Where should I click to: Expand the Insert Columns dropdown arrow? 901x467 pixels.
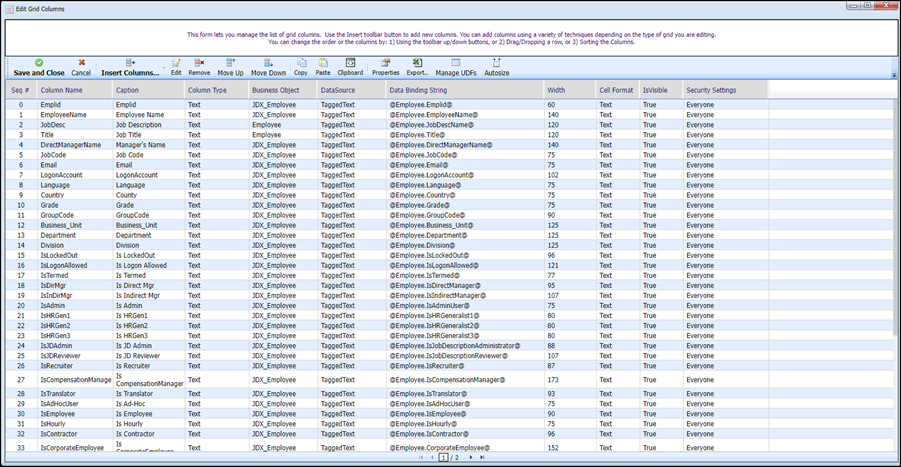pyautogui.click(x=164, y=68)
